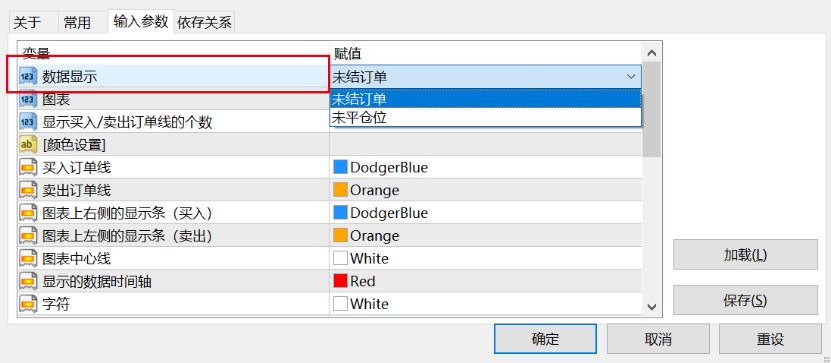Click the 图表 parameter row icon
Image resolution: width=831 pixels, height=363 pixels.
[x=28, y=99]
